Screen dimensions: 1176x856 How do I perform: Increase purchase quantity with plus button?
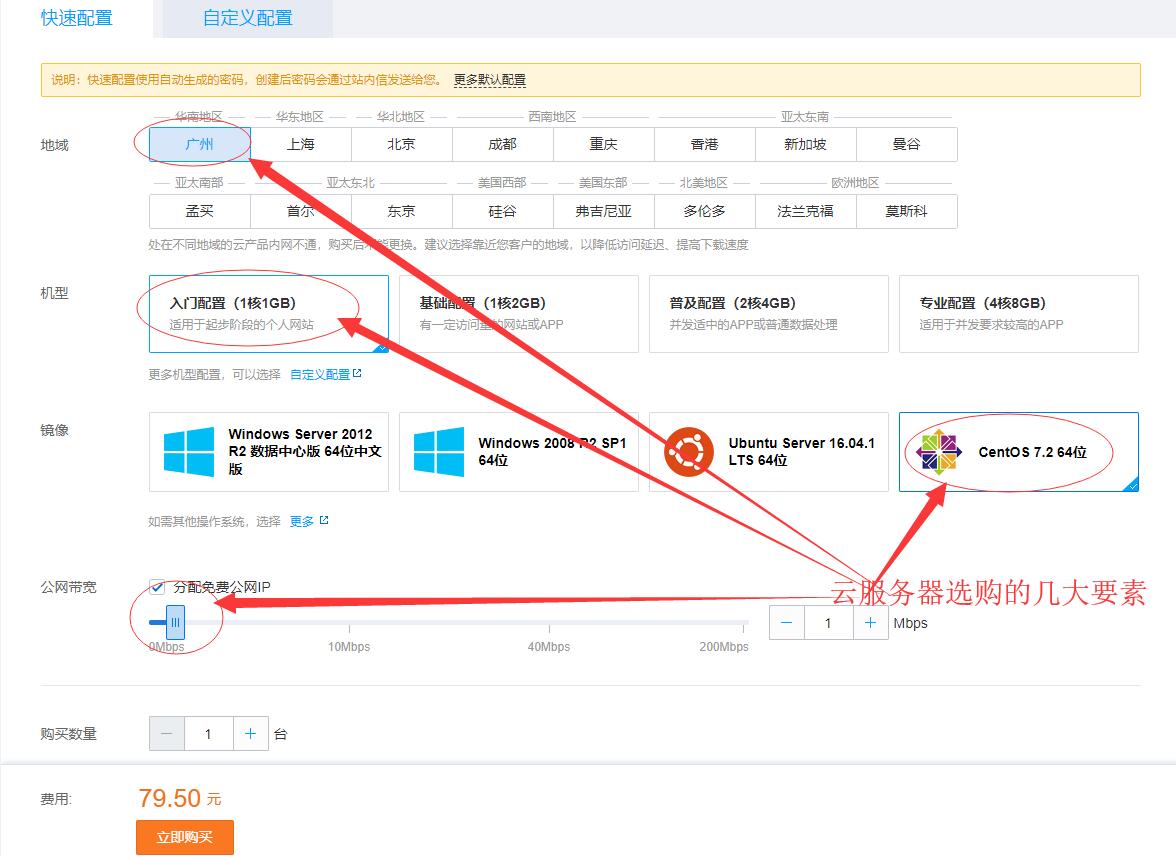pos(250,734)
